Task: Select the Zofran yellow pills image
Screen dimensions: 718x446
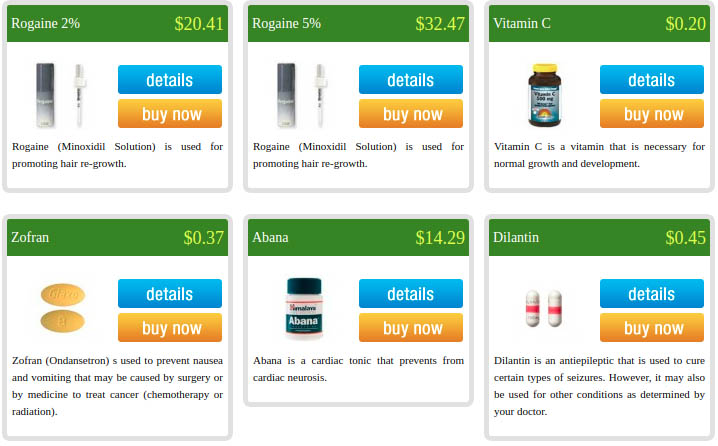Action: click(63, 308)
